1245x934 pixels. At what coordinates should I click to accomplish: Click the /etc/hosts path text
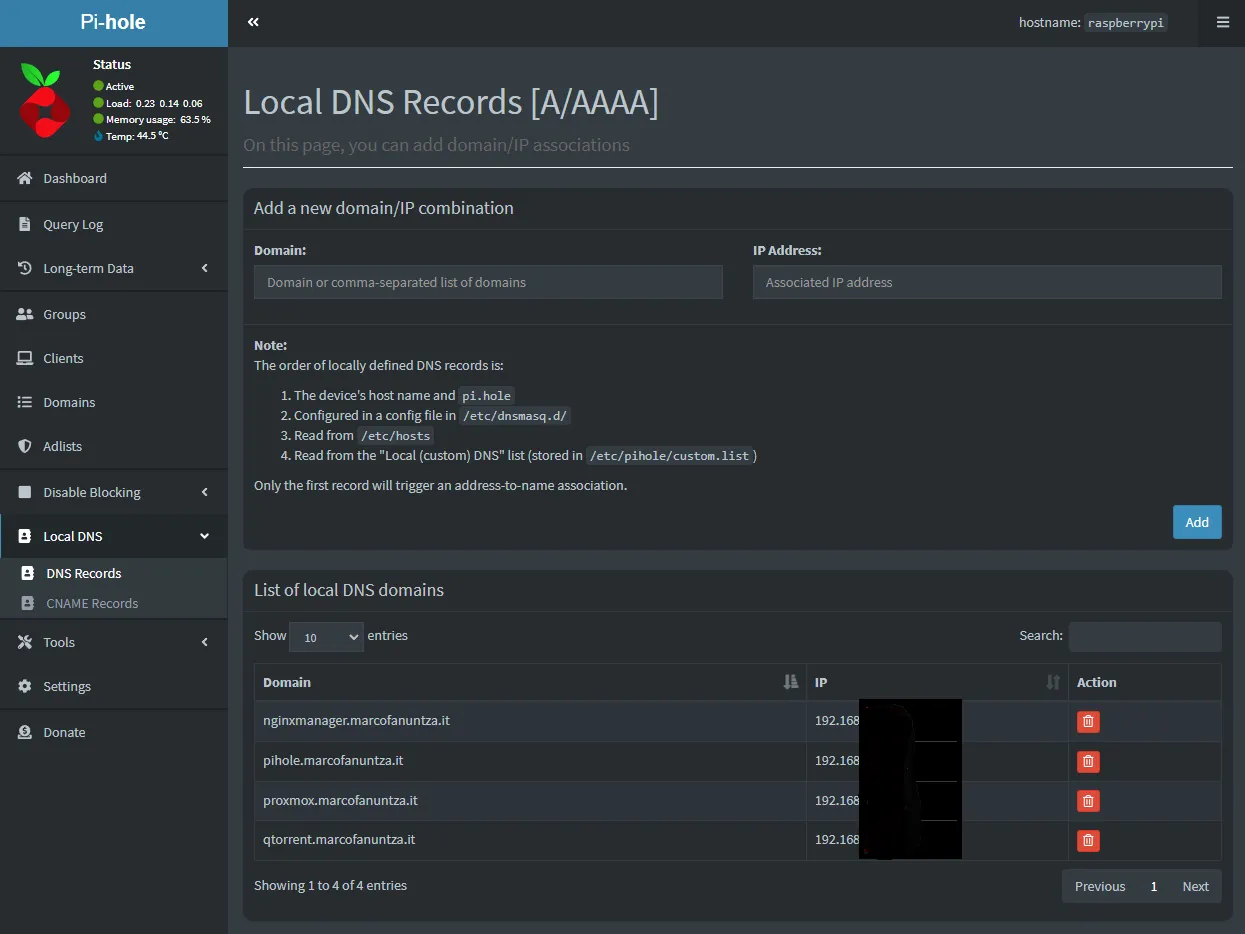(x=395, y=436)
